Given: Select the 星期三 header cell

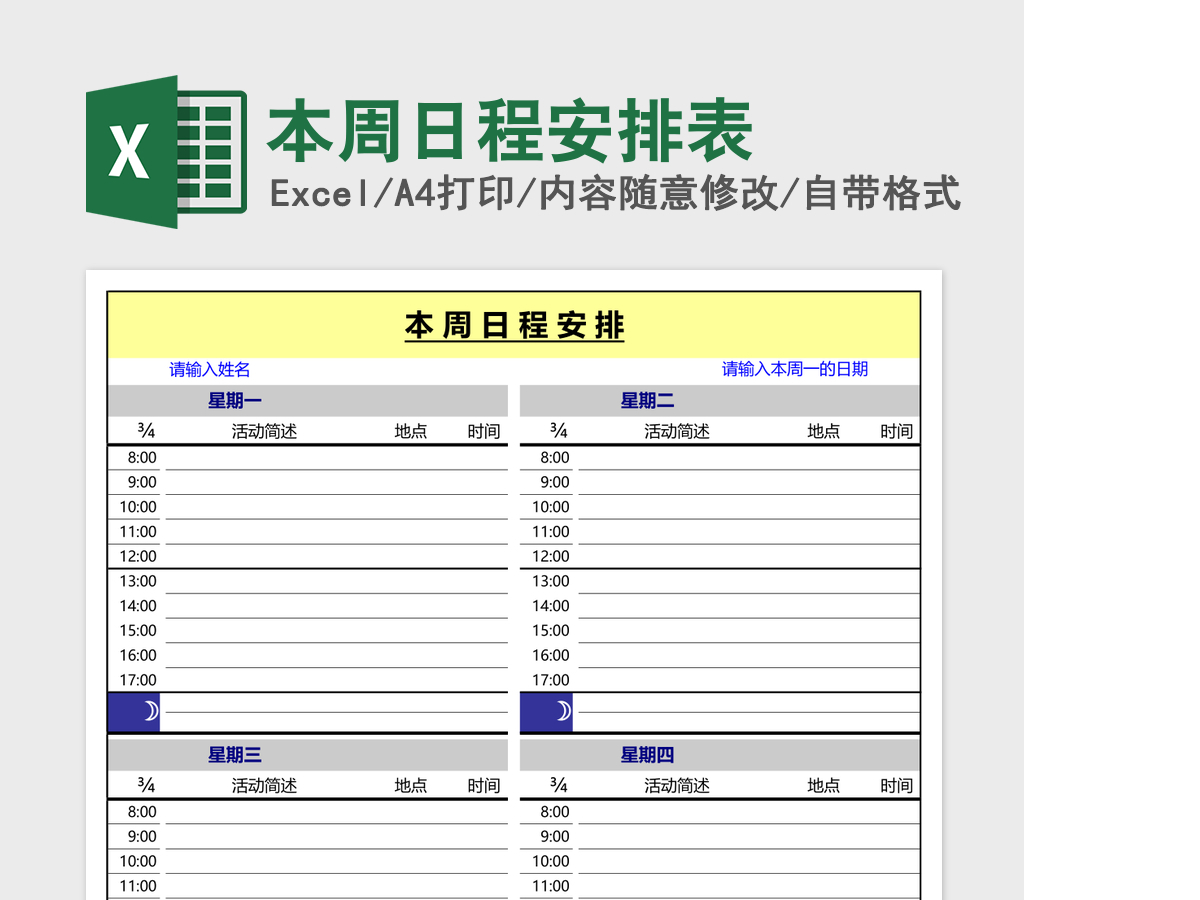Looking at the screenshot, I should 308,755.
